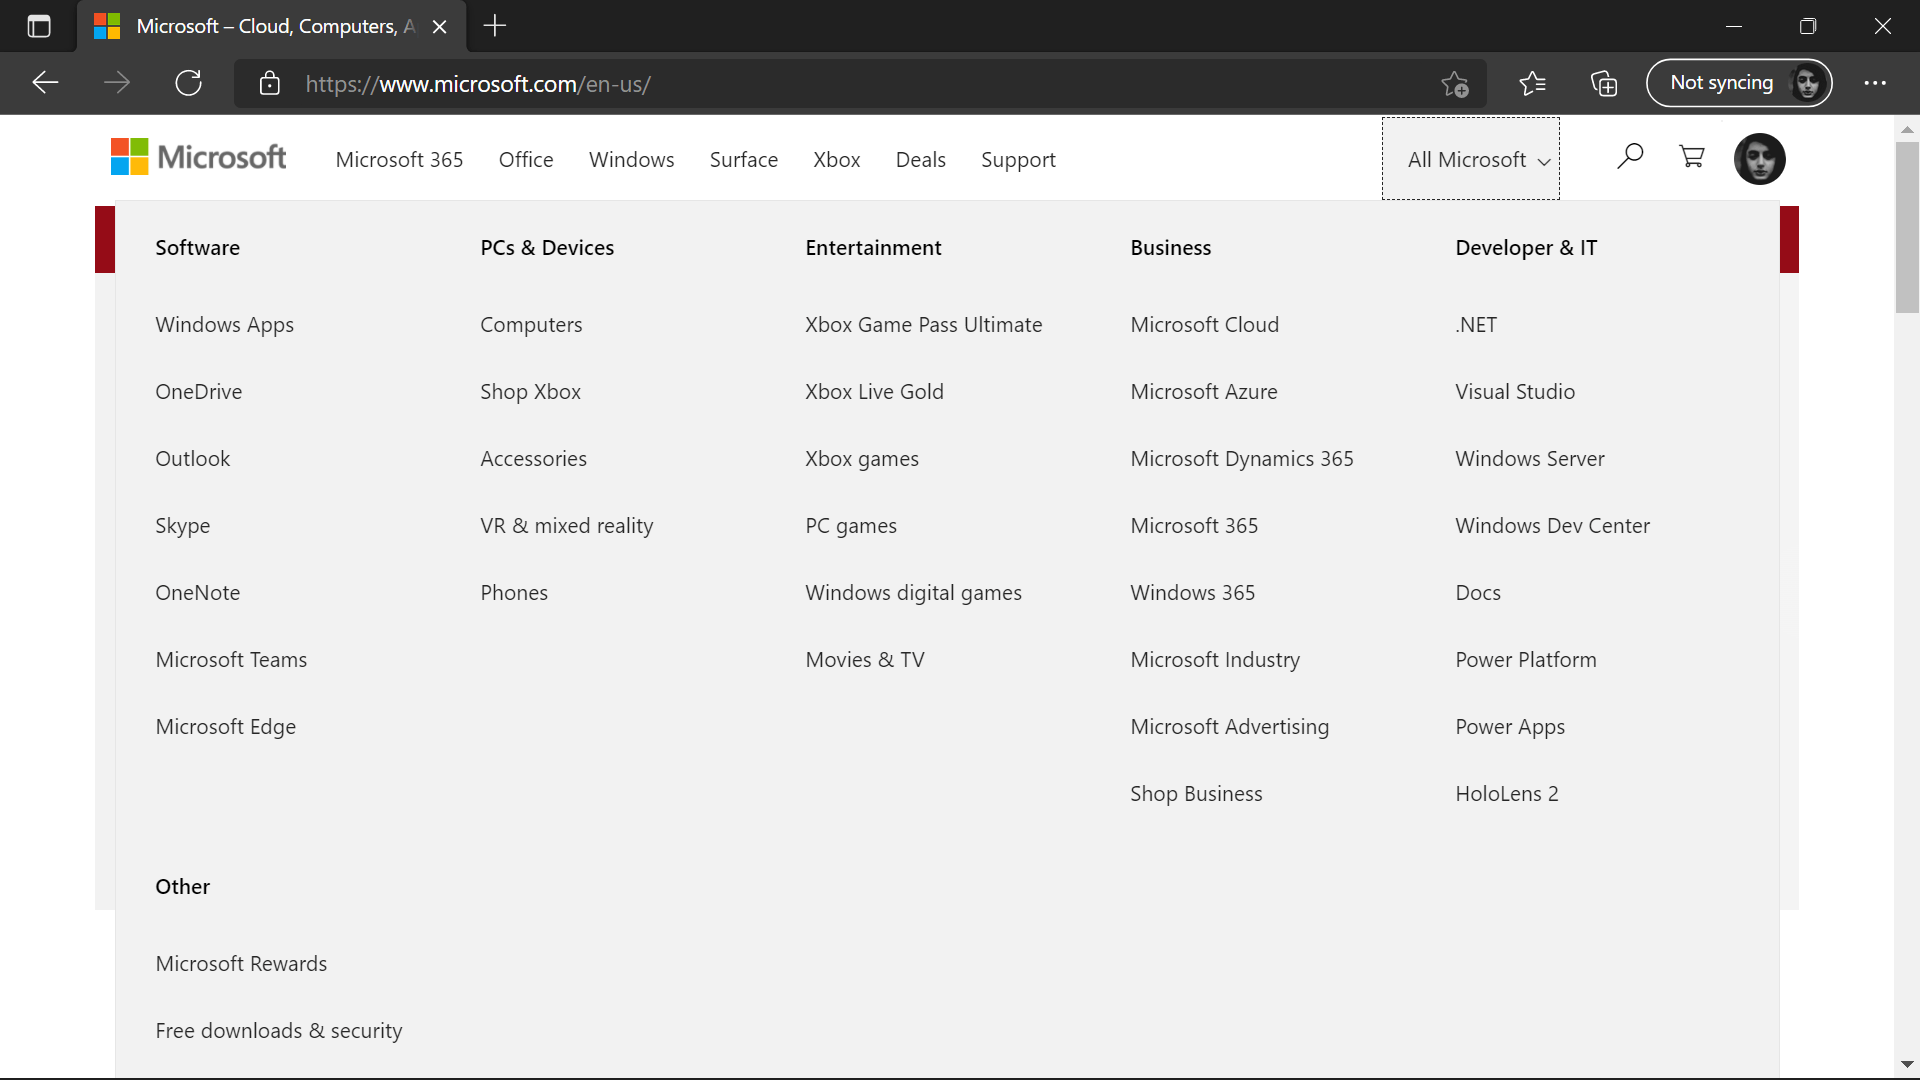Select Surface in the top navigation
Viewport: 1920px width, 1080px height.
point(743,160)
